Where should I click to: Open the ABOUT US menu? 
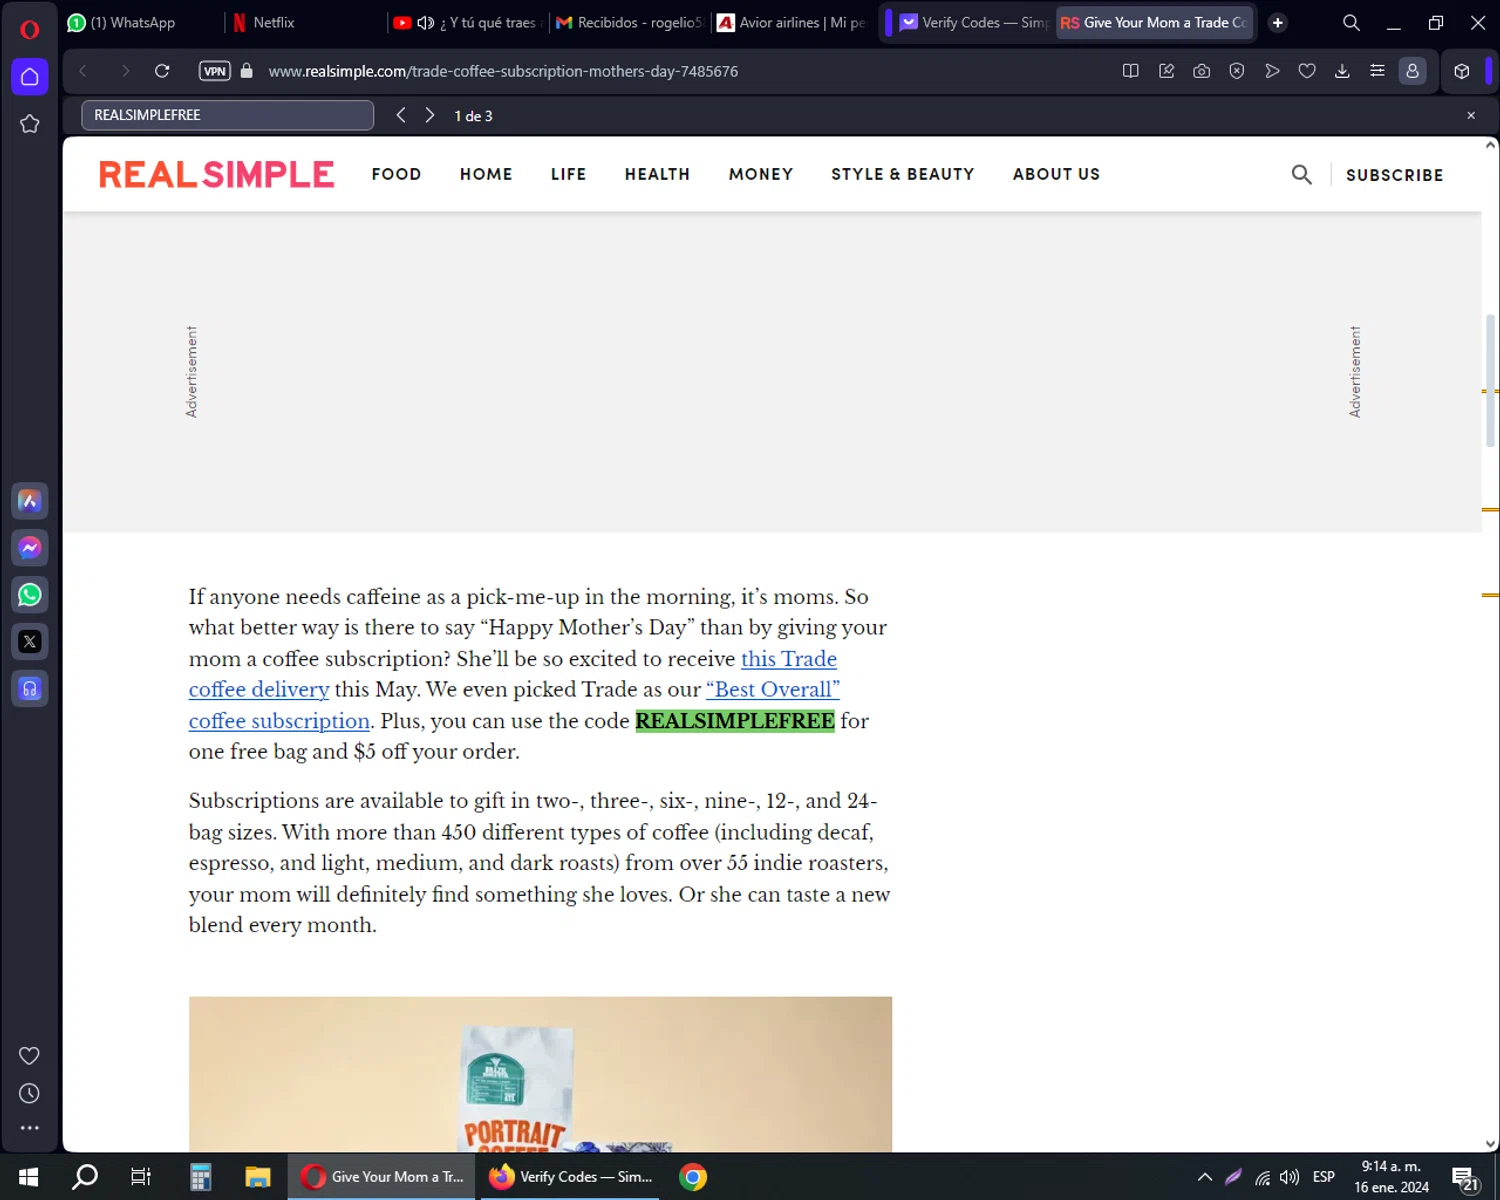1056,174
